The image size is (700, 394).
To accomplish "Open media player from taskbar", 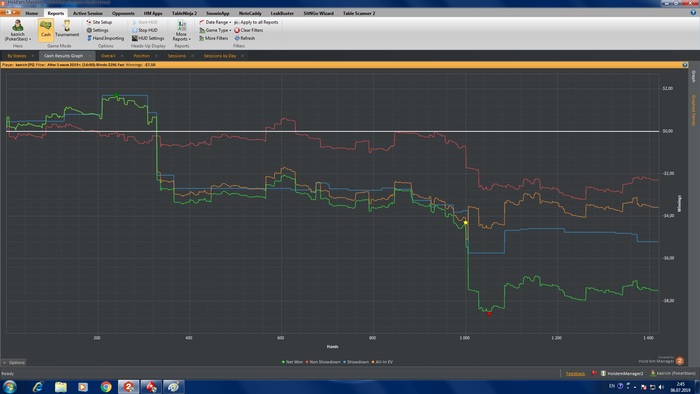I will (83, 386).
